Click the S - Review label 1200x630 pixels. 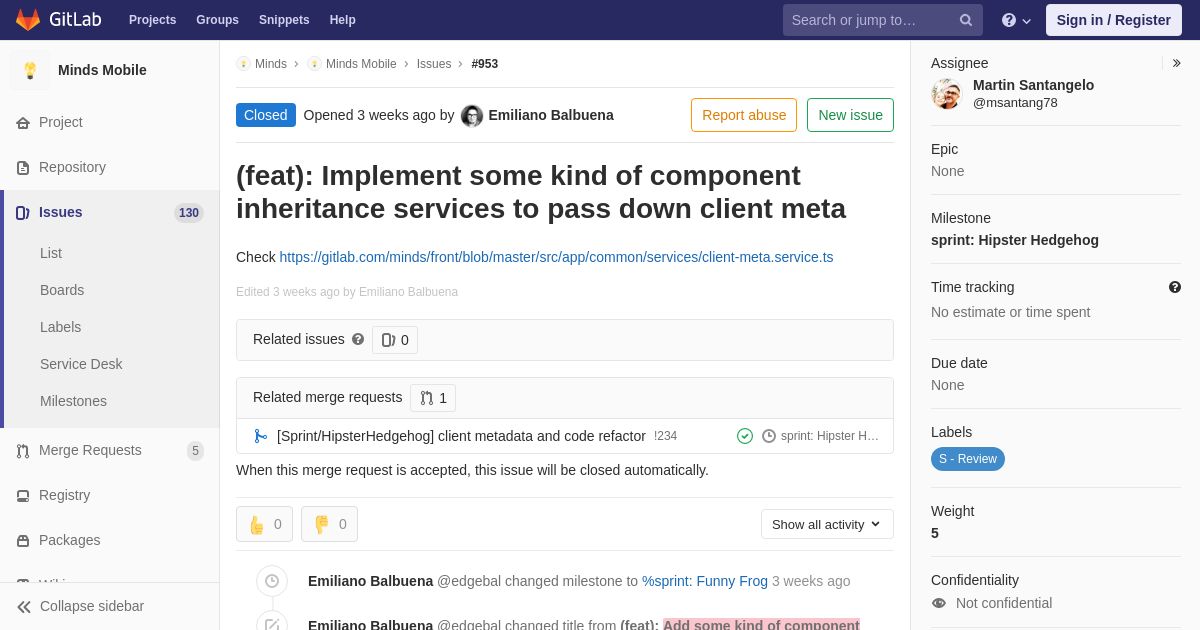pos(968,459)
